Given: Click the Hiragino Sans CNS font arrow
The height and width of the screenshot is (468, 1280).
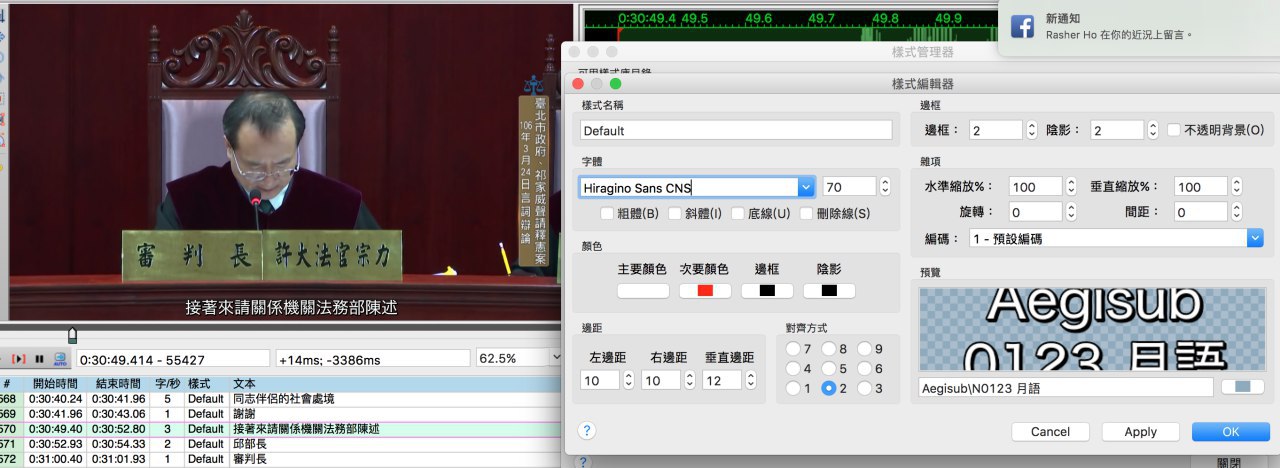Looking at the screenshot, I should (x=806, y=187).
